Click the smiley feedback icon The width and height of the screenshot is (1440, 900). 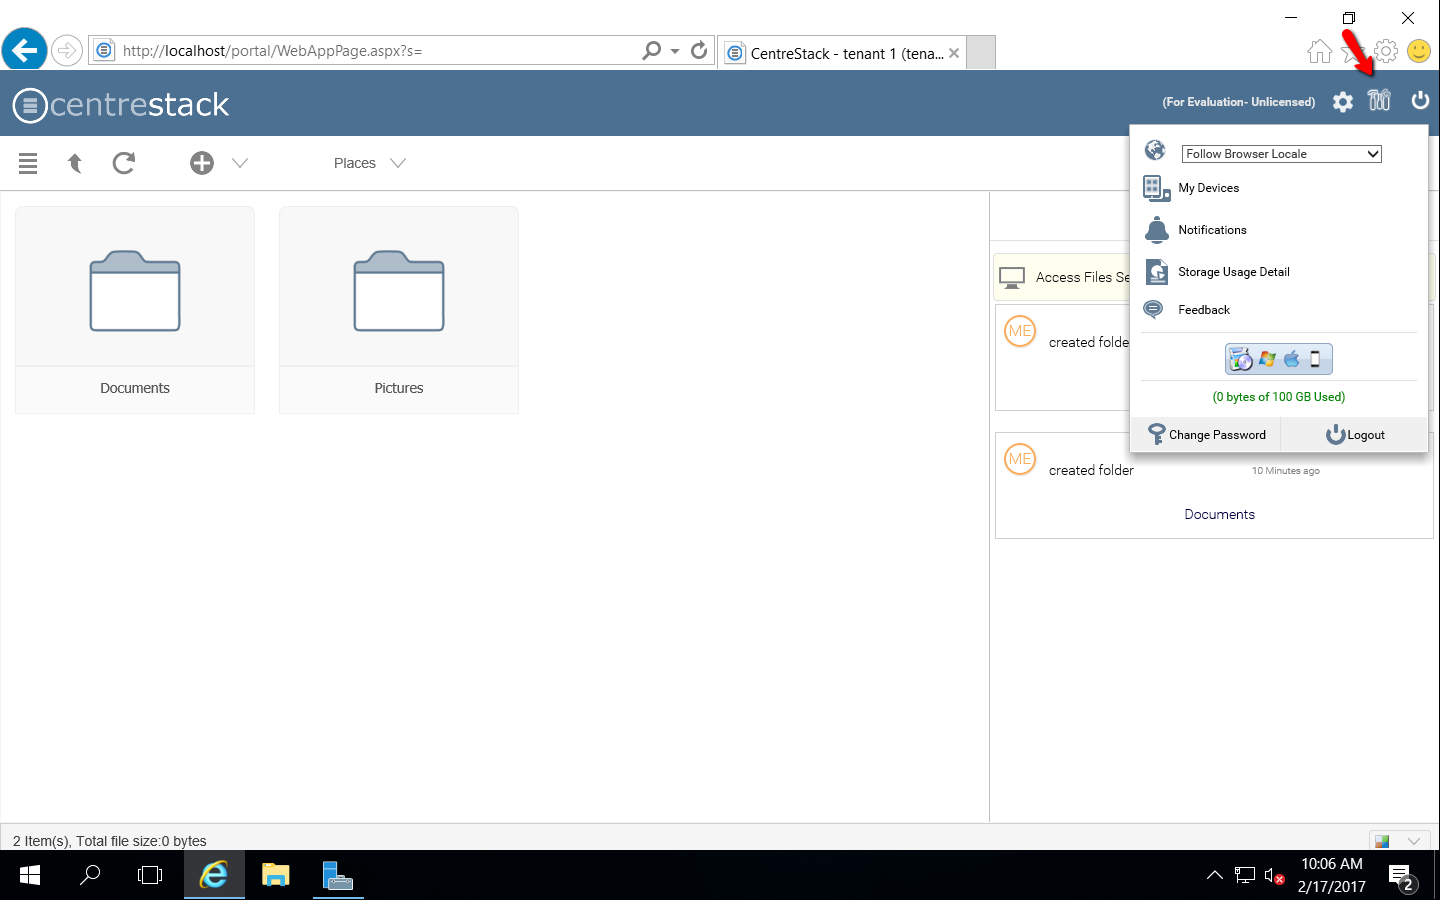pos(1419,51)
